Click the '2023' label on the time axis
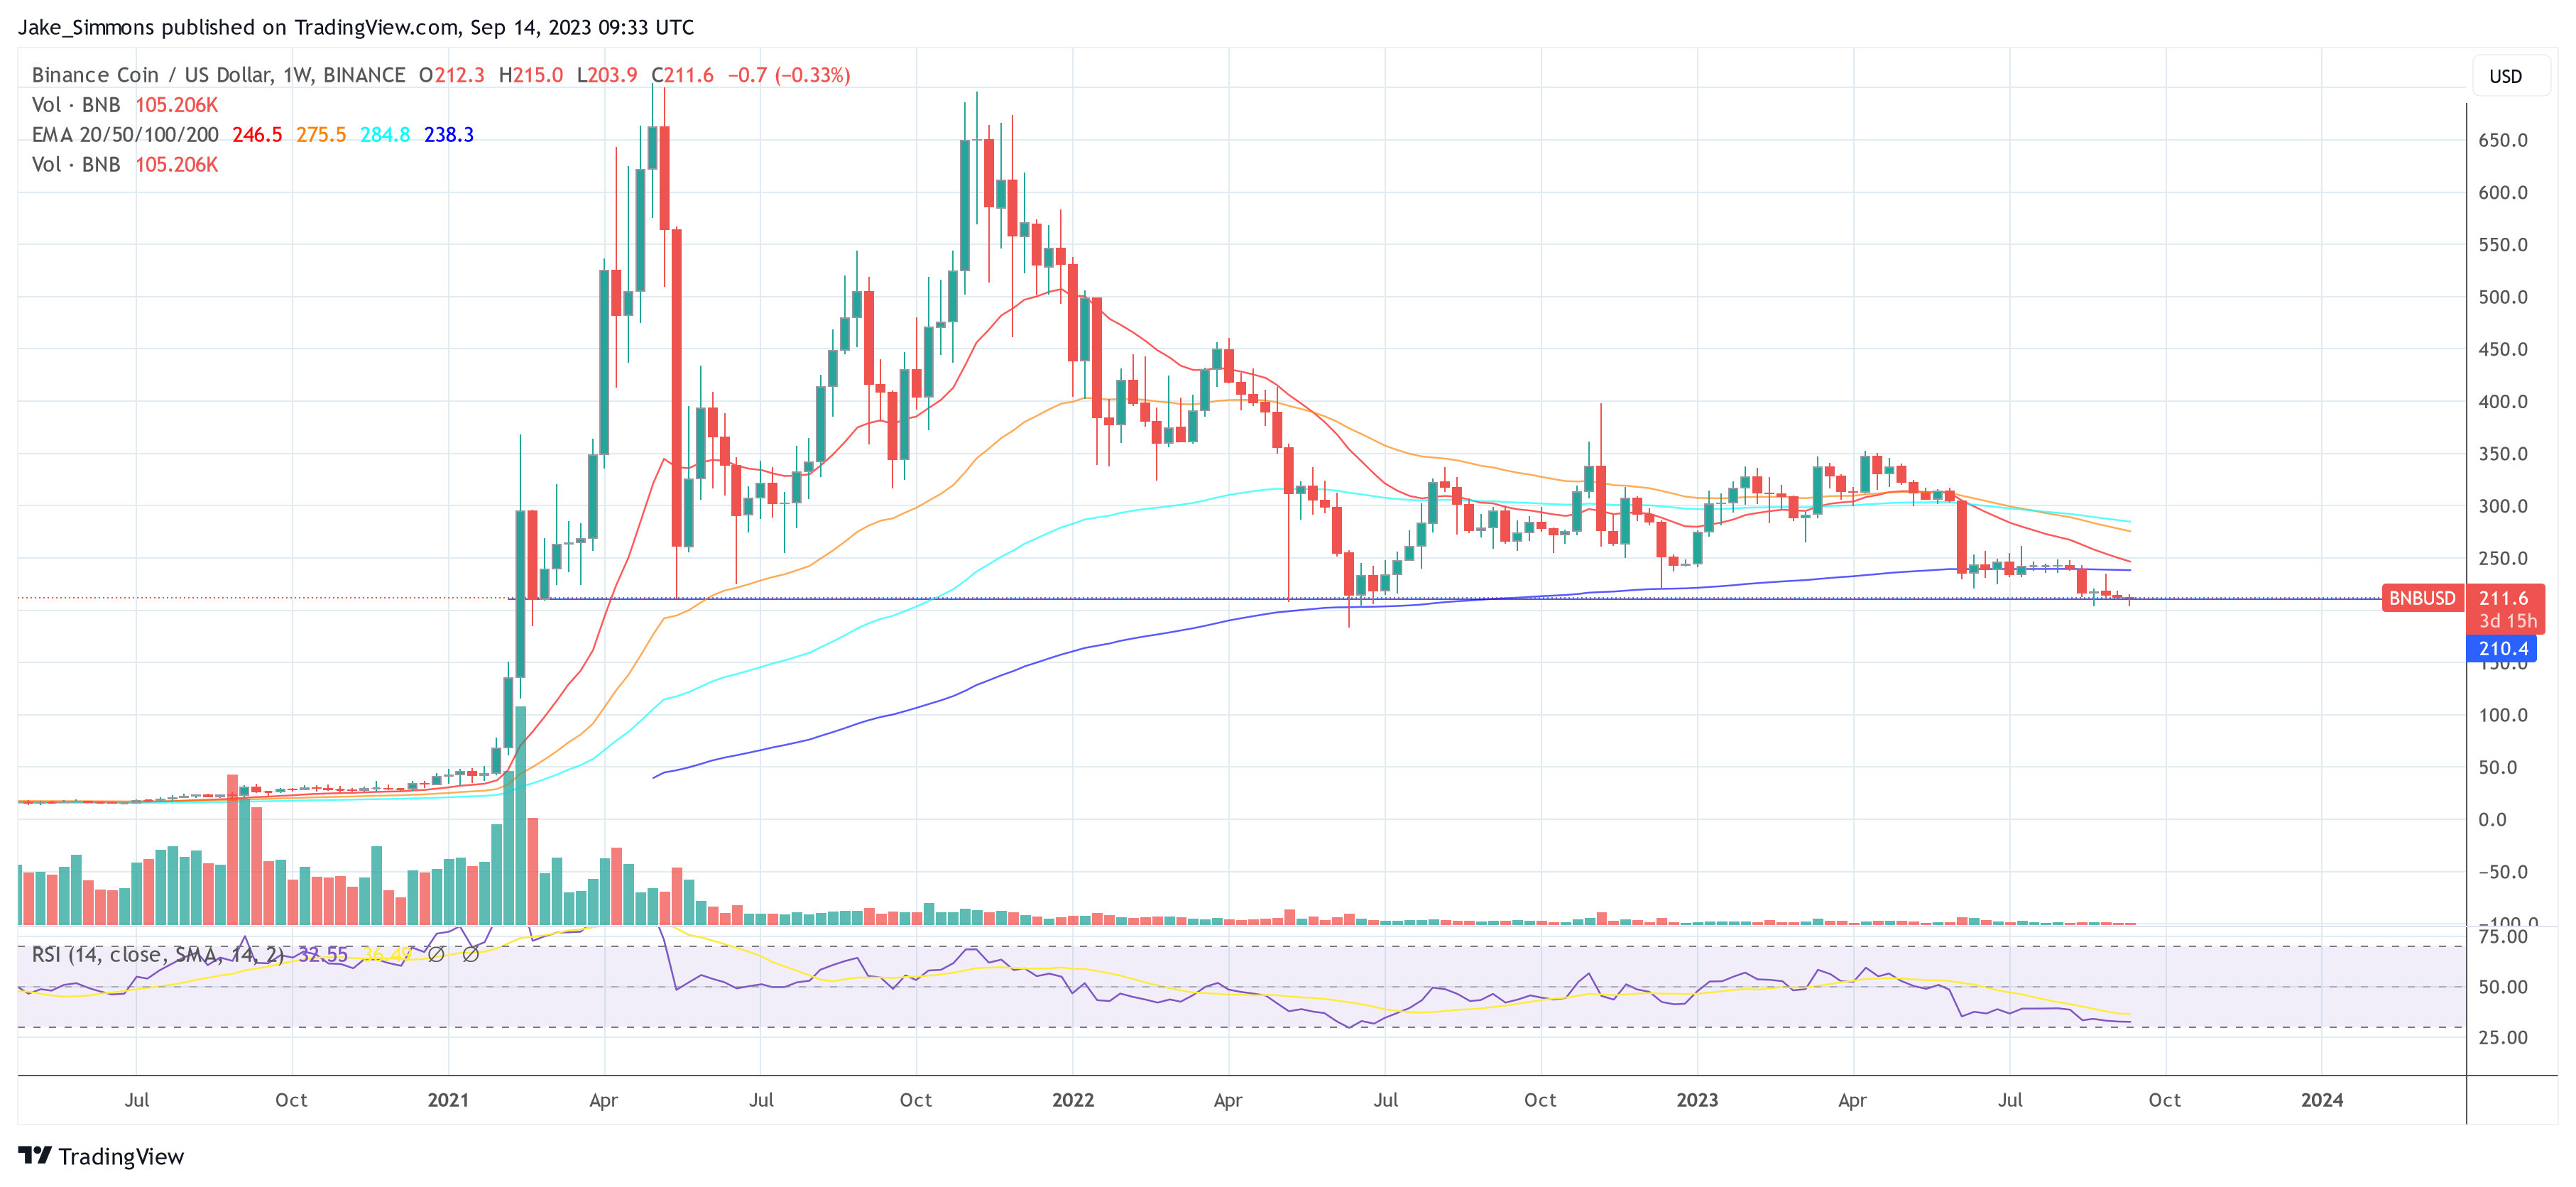This screenshot has width=2576, height=1187. pyautogui.click(x=1697, y=1100)
